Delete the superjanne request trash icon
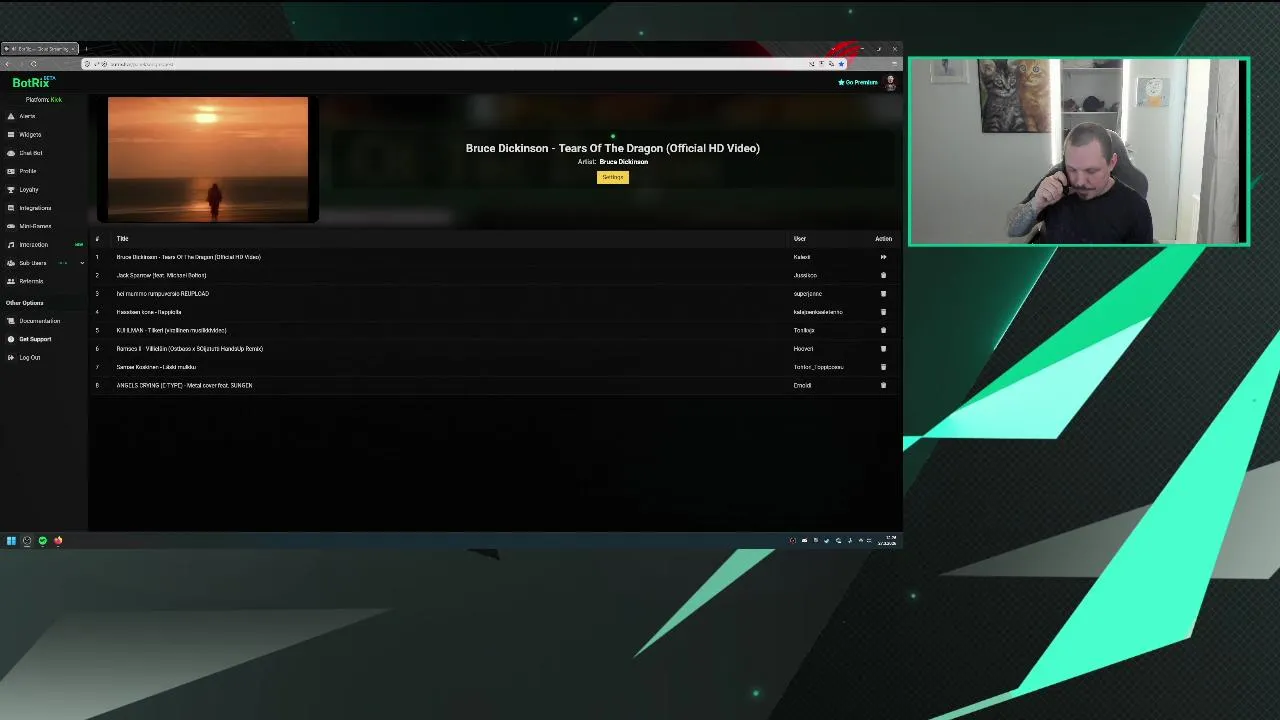The height and width of the screenshot is (720, 1280). point(883,293)
